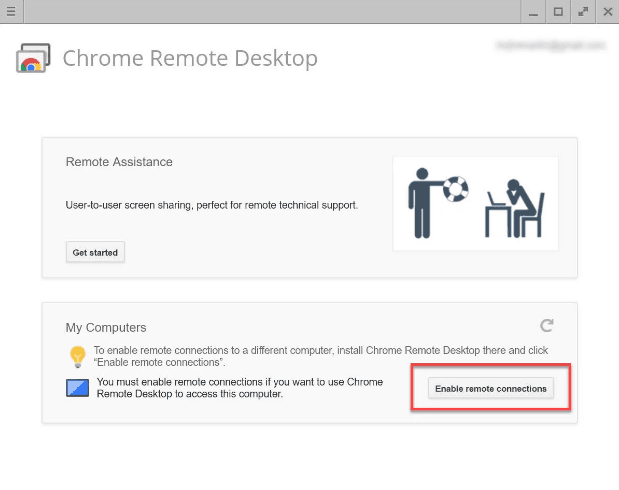Click the person seated at desk image

[x=513, y=202]
